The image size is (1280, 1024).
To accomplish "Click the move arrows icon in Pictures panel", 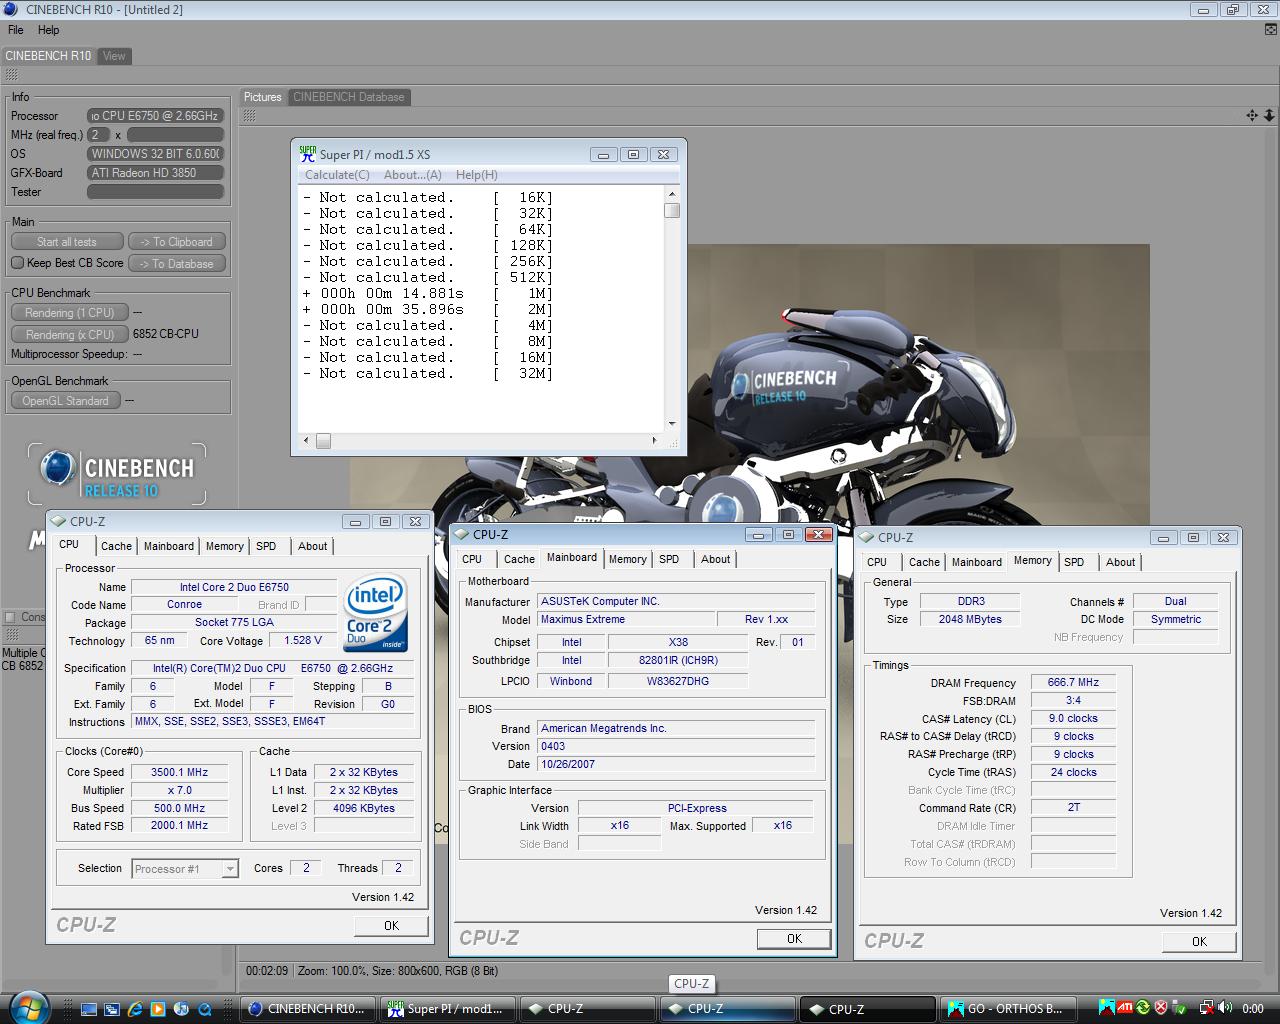I will coord(1252,115).
